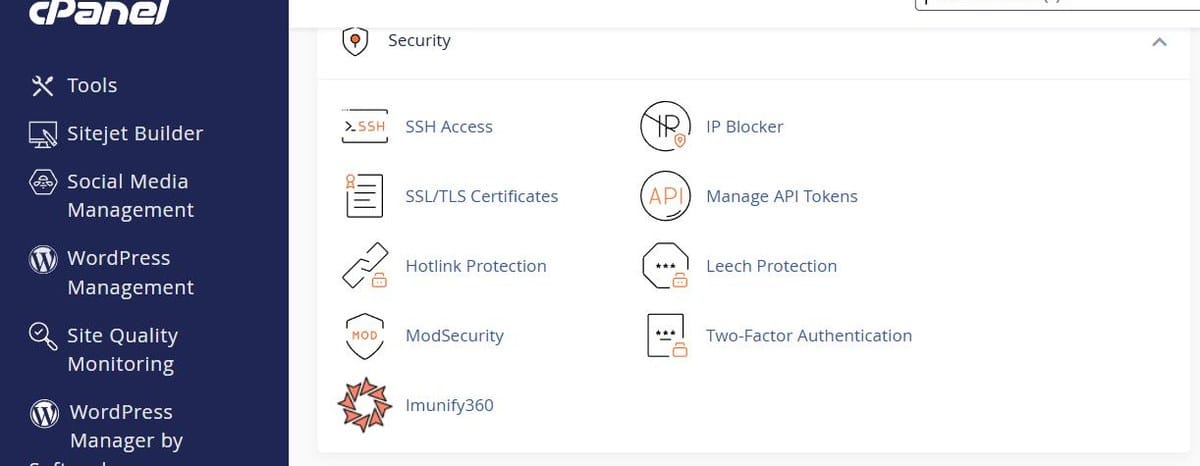Select Site Quality Monitoring
1200x466 pixels.
pyautogui.click(x=103, y=350)
